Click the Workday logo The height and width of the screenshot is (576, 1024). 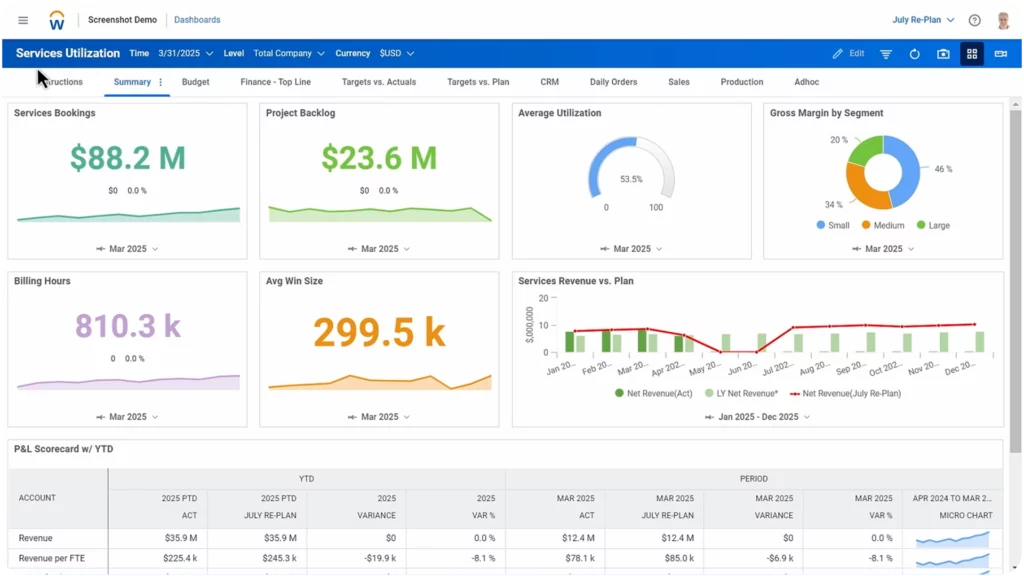pyautogui.click(x=57, y=19)
